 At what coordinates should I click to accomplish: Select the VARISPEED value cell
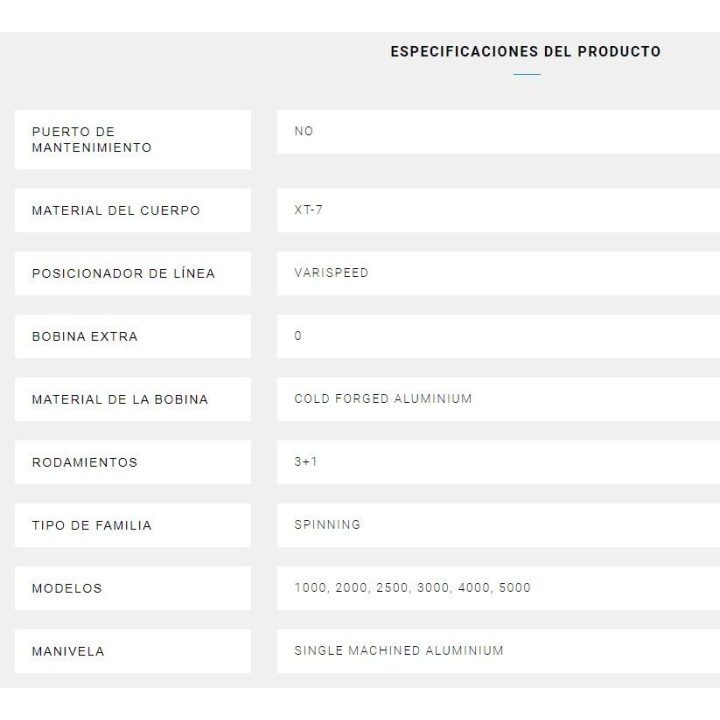tap(331, 273)
